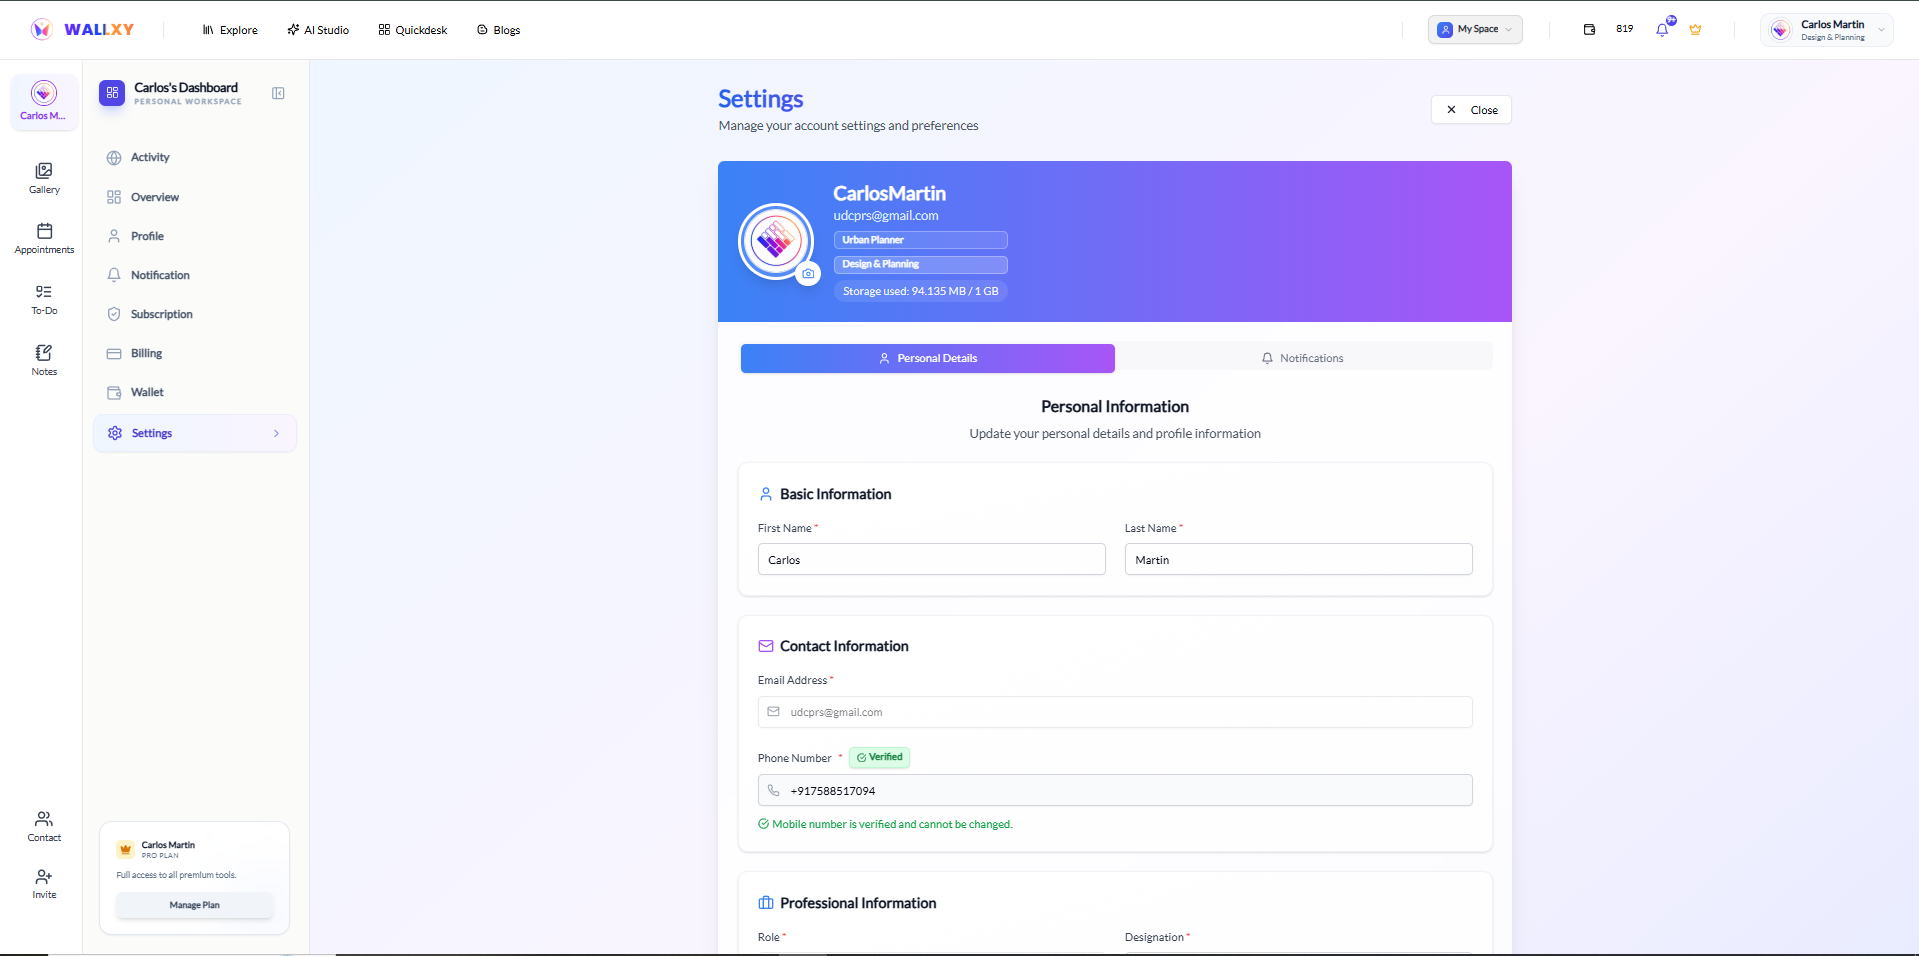This screenshot has height=956, width=1919.
Task: Click the Close settings button
Action: pyautogui.click(x=1471, y=110)
